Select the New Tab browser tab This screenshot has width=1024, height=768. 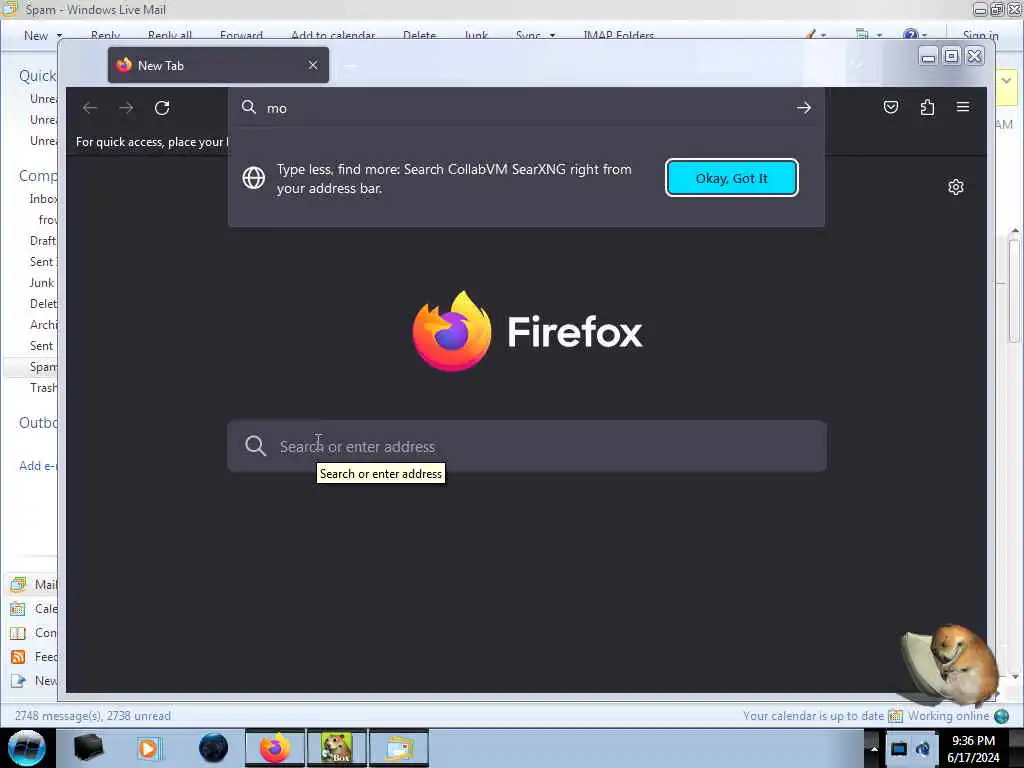218,65
